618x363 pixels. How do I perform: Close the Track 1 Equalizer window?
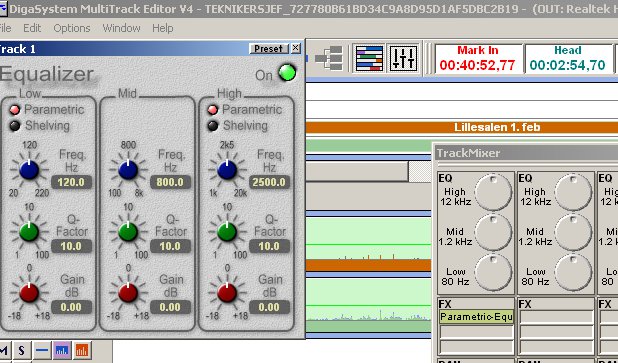coord(296,48)
